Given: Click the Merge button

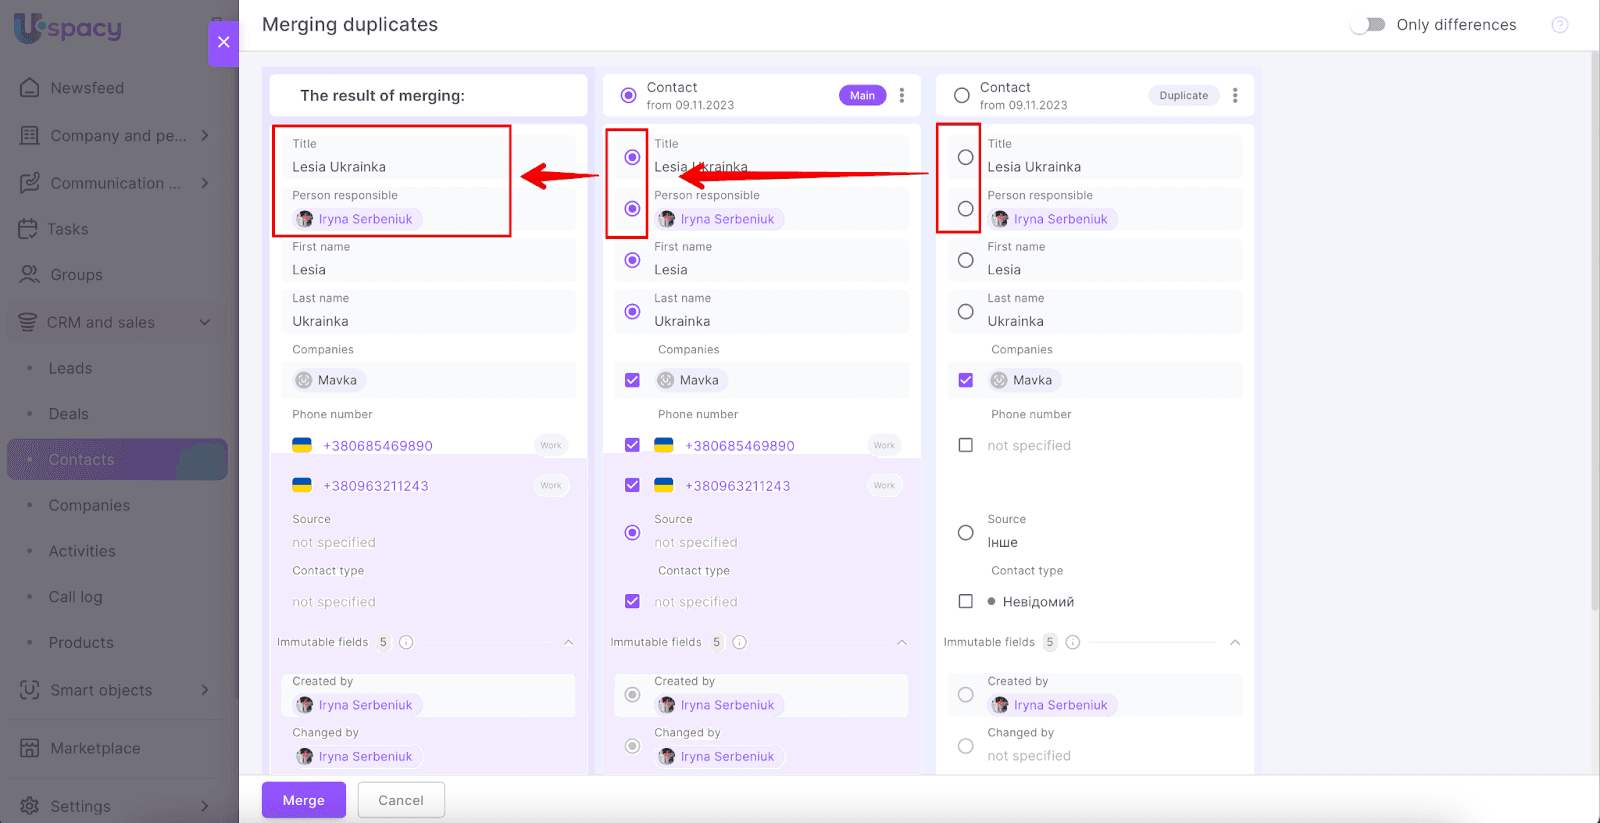Looking at the screenshot, I should [304, 800].
